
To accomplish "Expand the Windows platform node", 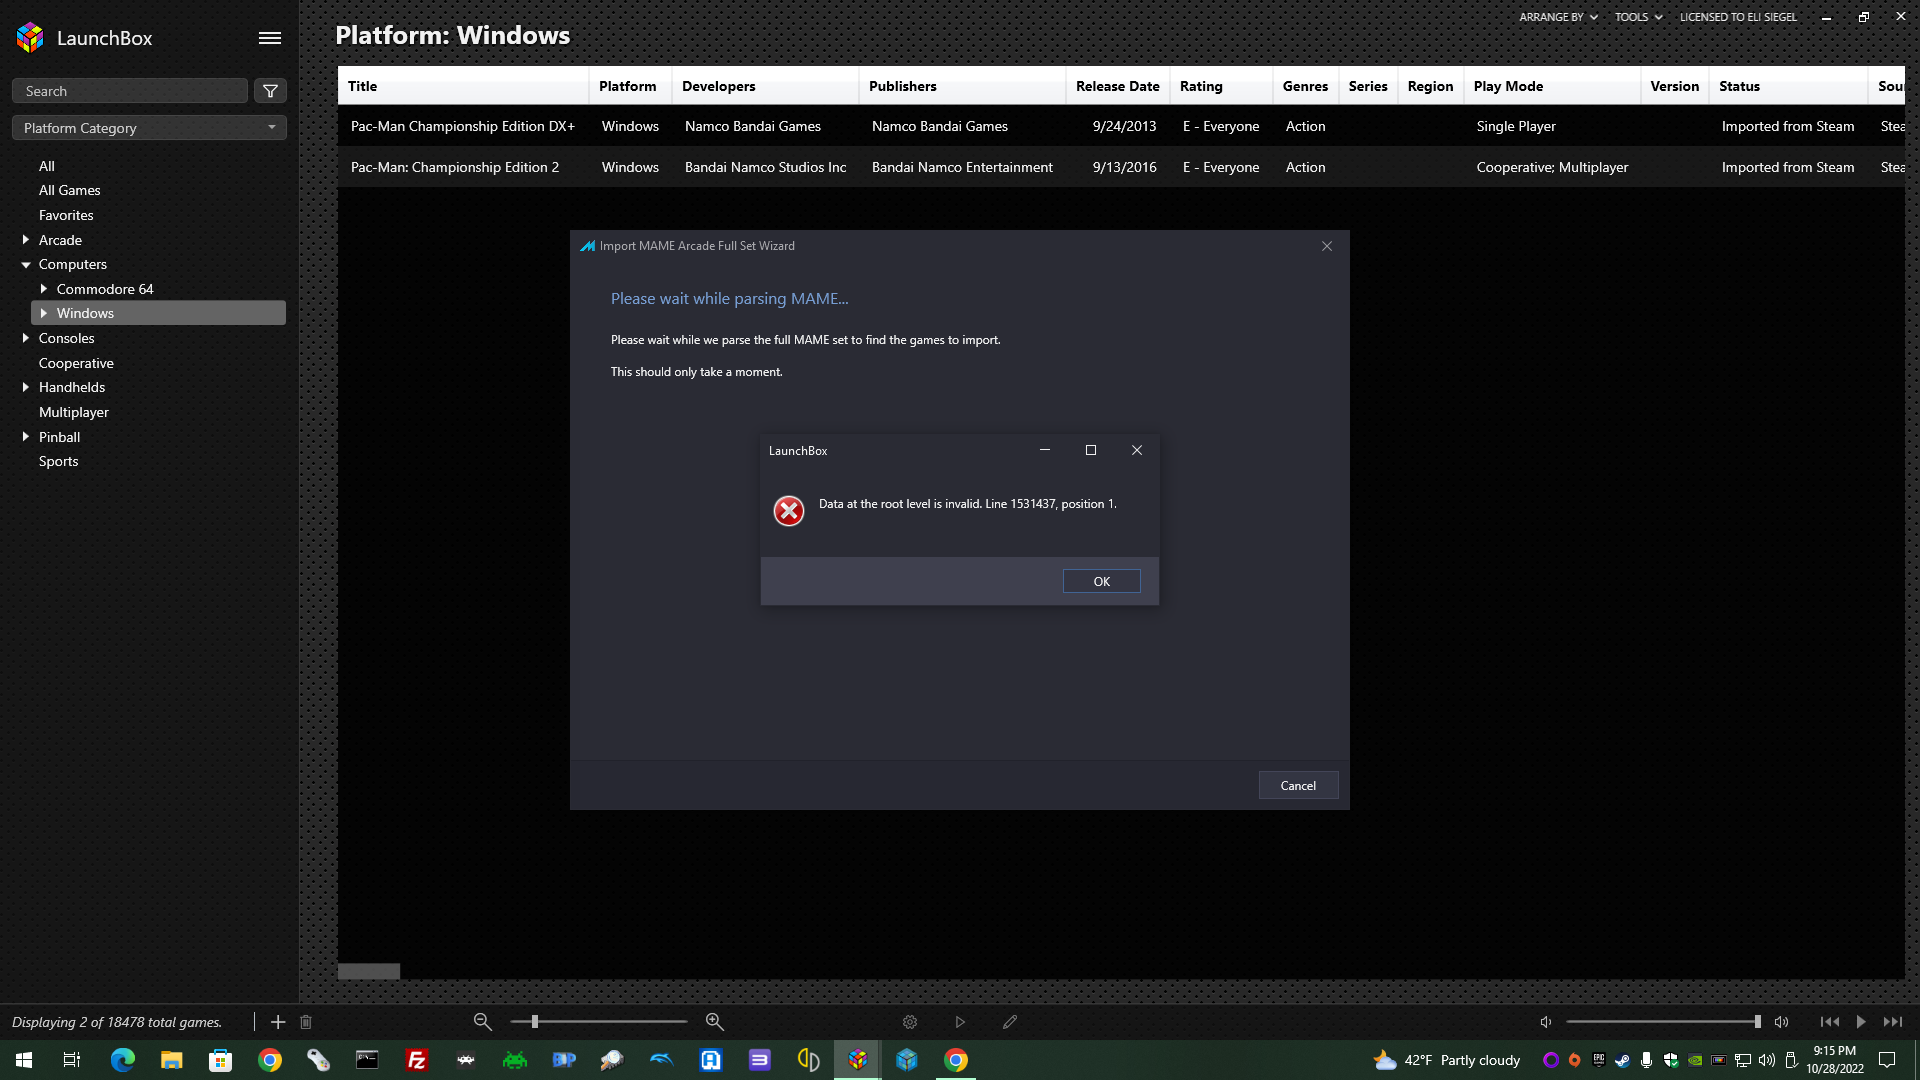I will 44,313.
